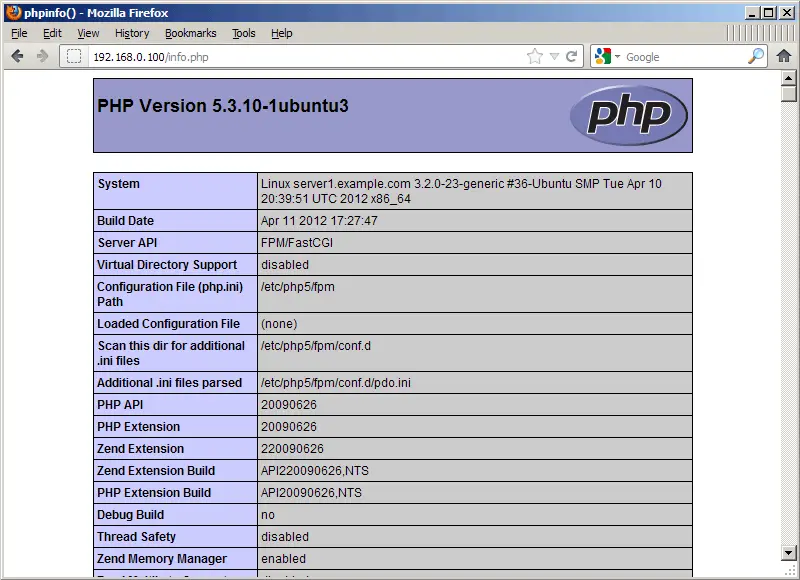Image resolution: width=800 pixels, height=580 pixels.
Task: Click the vertical scrollbar thumb
Action: [x=789, y=94]
